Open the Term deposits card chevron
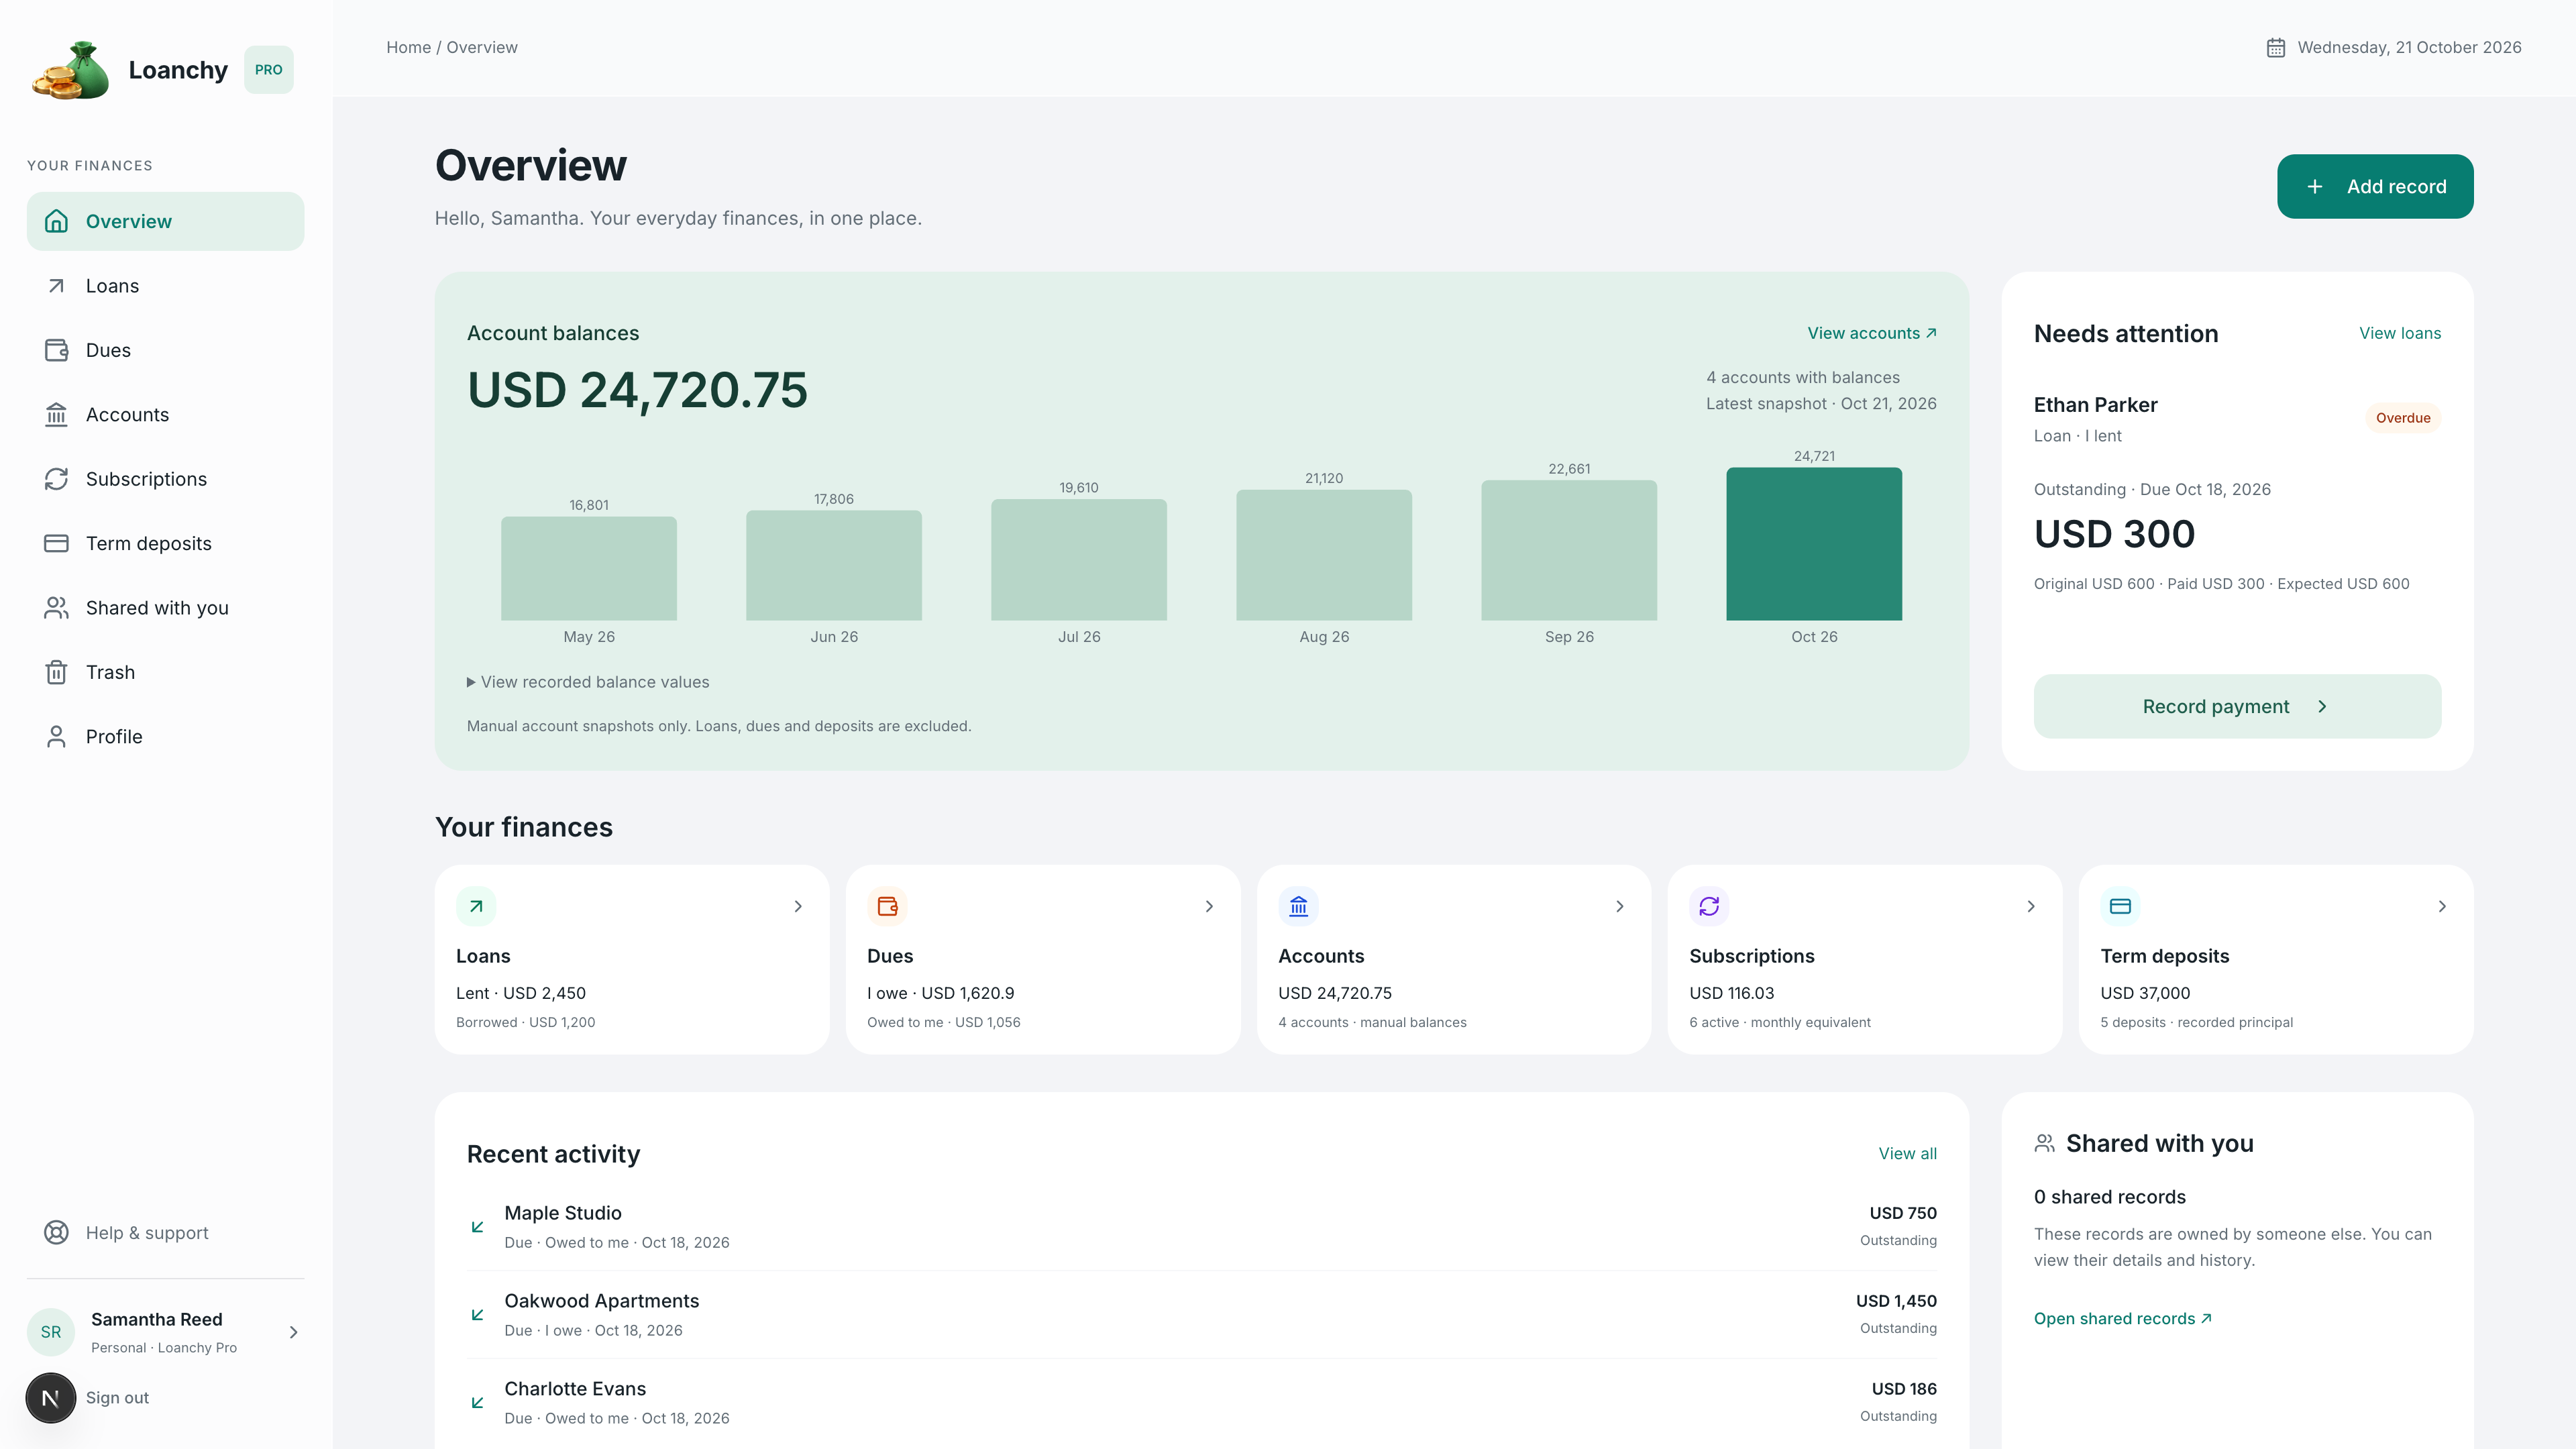2576x1449 pixels. click(x=2442, y=906)
